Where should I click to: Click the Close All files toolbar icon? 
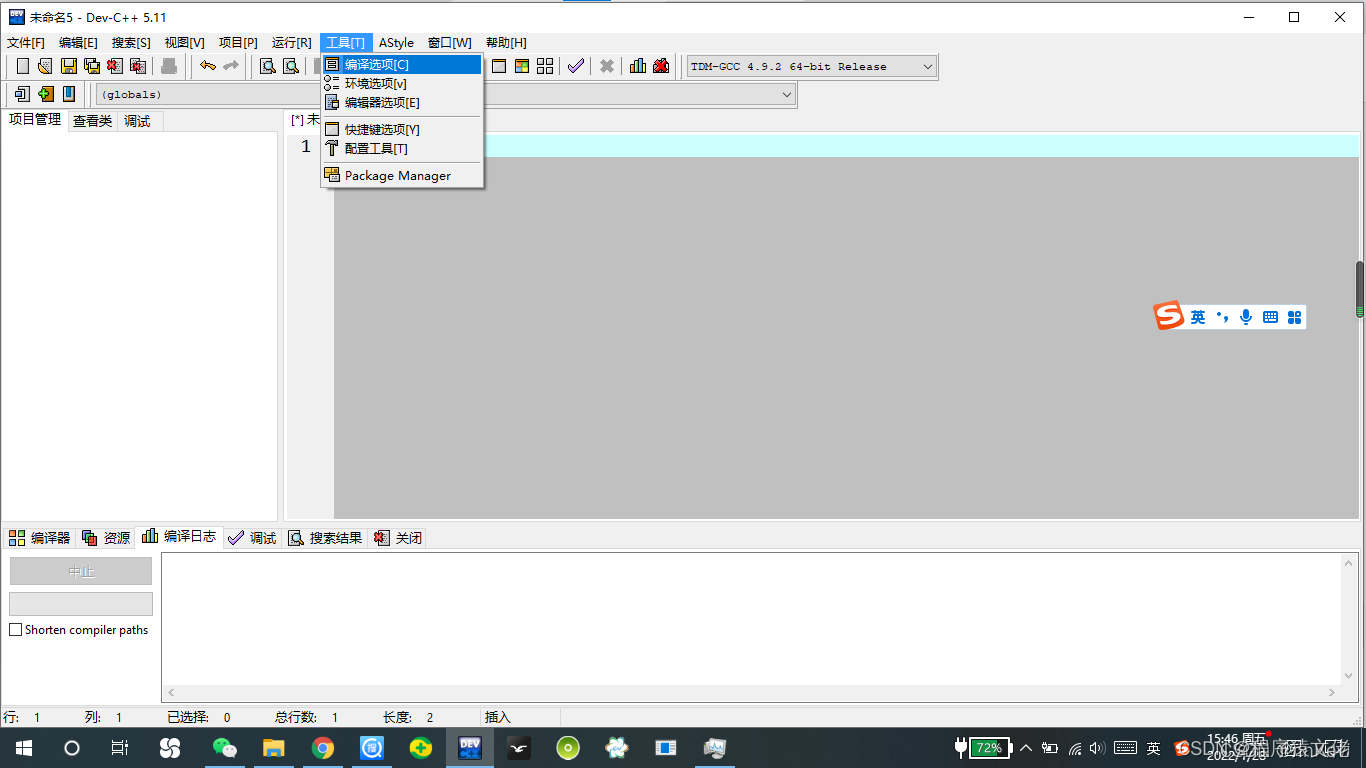138,66
